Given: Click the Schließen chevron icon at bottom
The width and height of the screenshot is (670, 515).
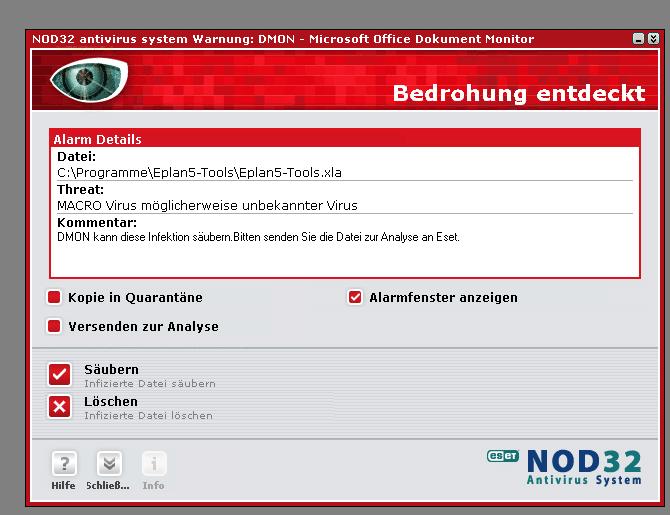Looking at the screenshot, I should [x=109, y=463].
